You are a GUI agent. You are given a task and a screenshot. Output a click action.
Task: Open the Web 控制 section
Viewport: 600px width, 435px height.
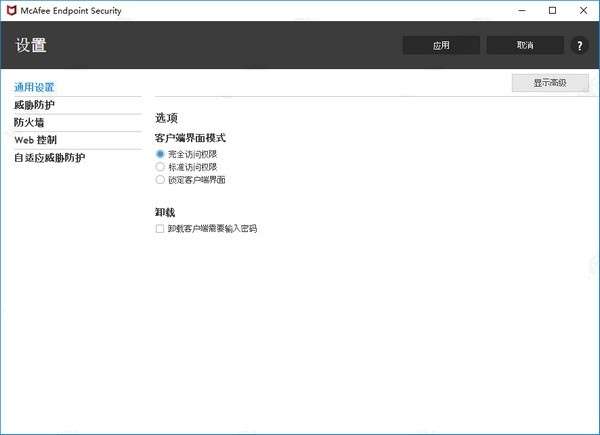(x=36, y=140)
